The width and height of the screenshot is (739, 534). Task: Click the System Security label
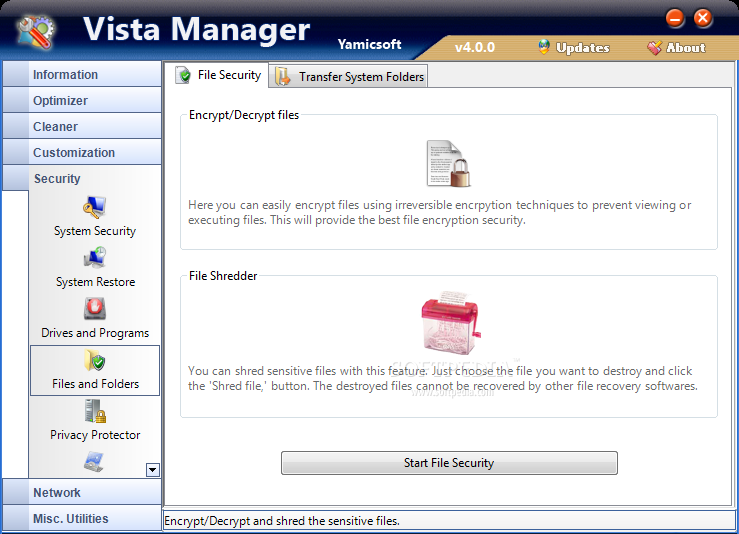pos(95,231)
